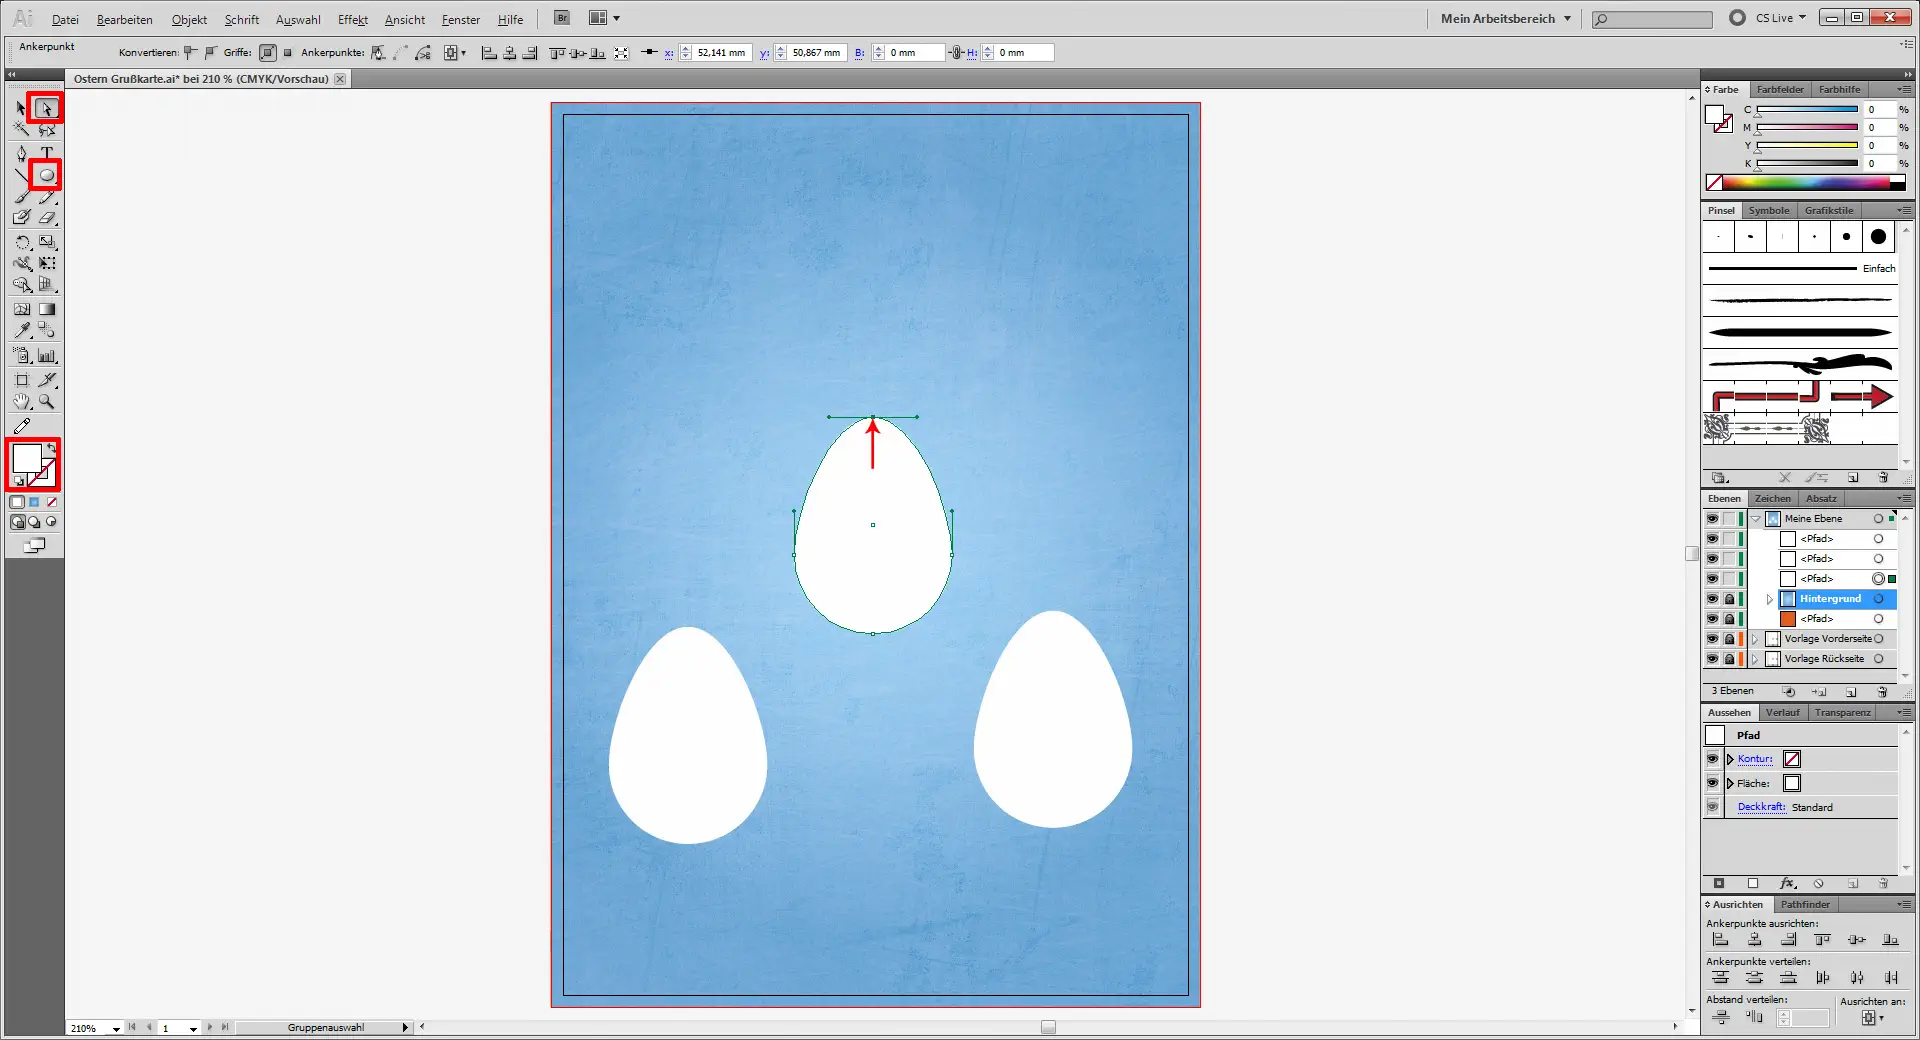Choose the Hand tool

22,402
